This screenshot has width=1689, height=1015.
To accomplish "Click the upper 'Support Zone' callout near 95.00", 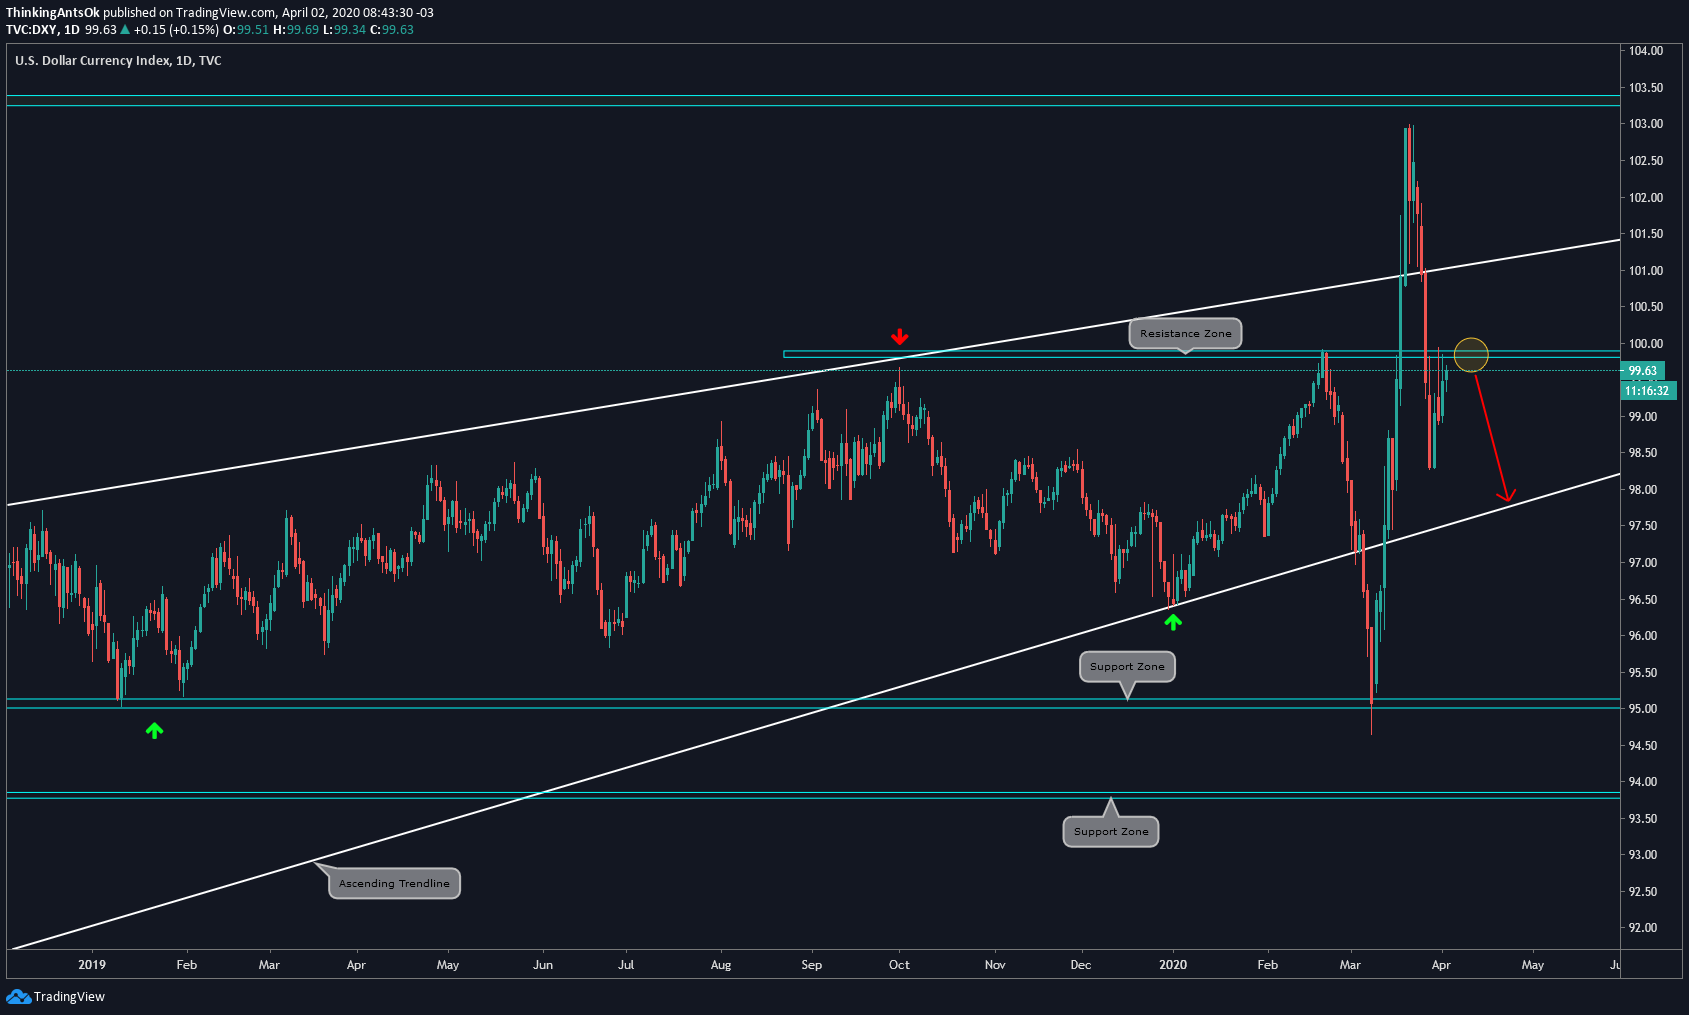I will click(x=1127, y=666).
